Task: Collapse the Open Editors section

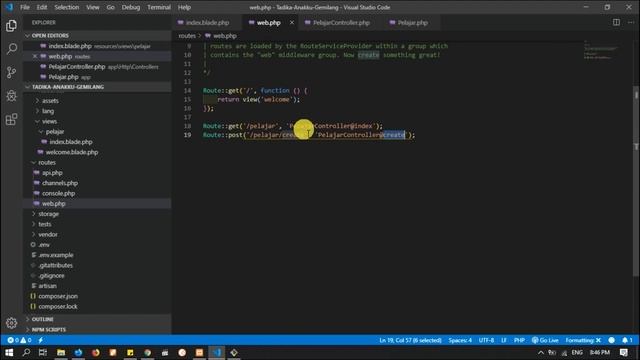Action: tap(97, 36)
